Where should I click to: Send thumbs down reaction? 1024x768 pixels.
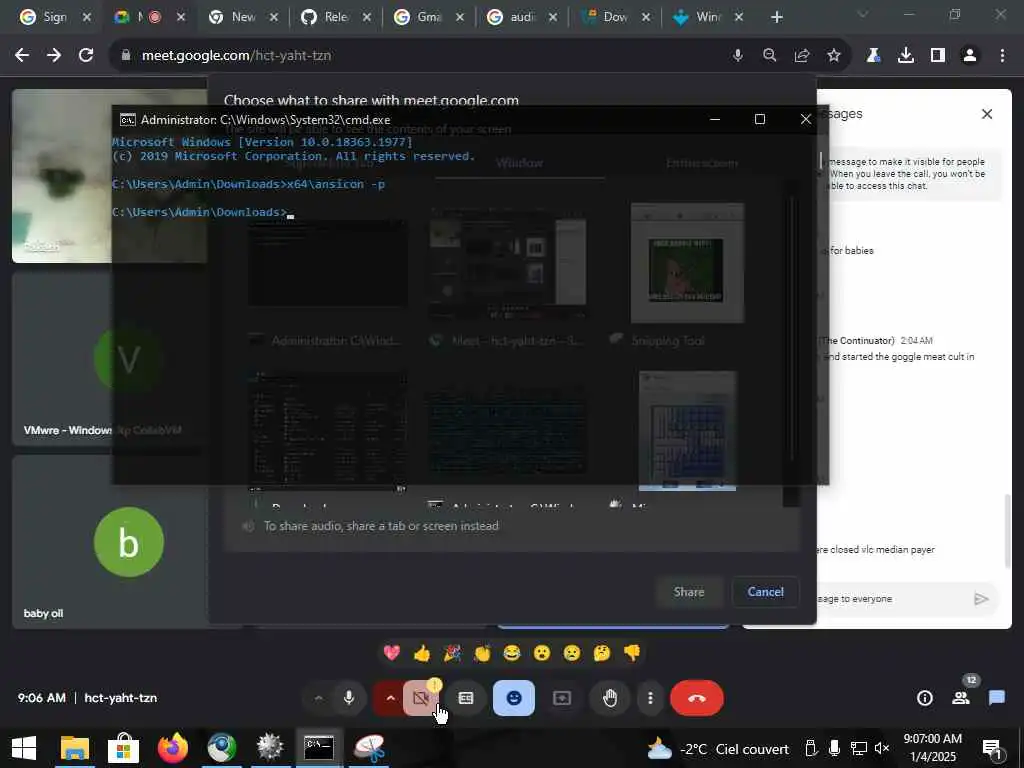[632, 652]
